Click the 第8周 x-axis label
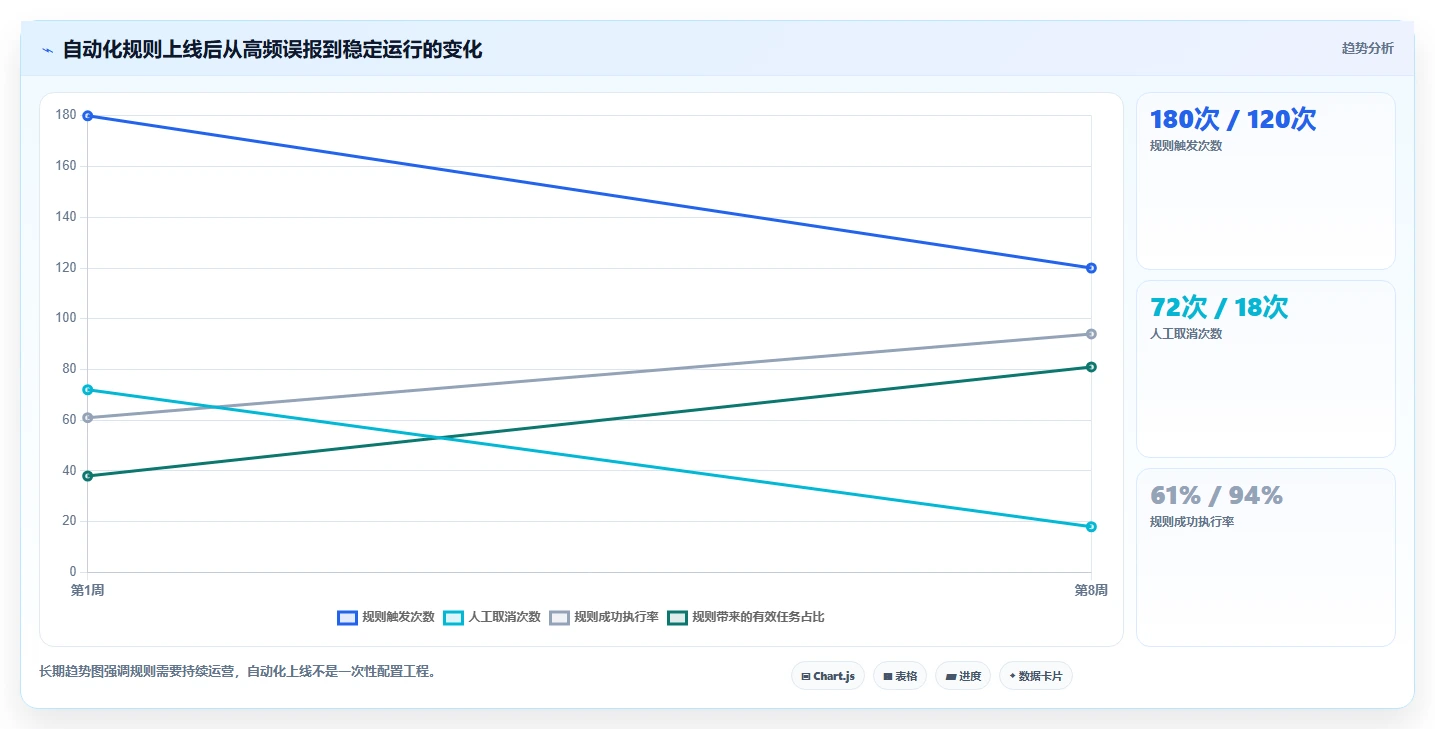This screenshot has height=729, width=1435. click(x=1091, y=591)
